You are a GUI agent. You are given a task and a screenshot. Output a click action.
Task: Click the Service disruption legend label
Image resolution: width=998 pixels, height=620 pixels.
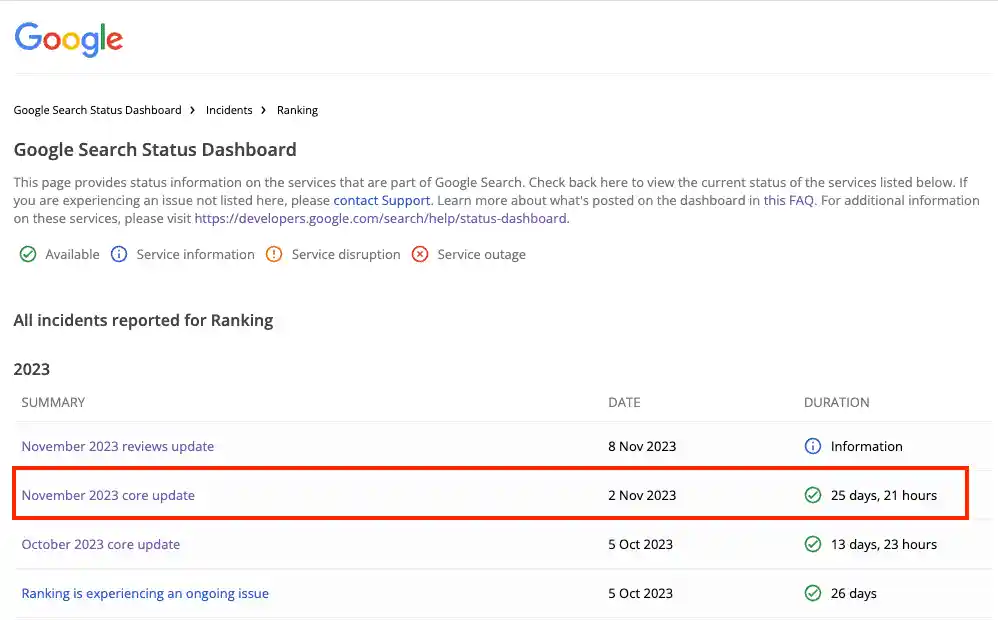point(346,255)
